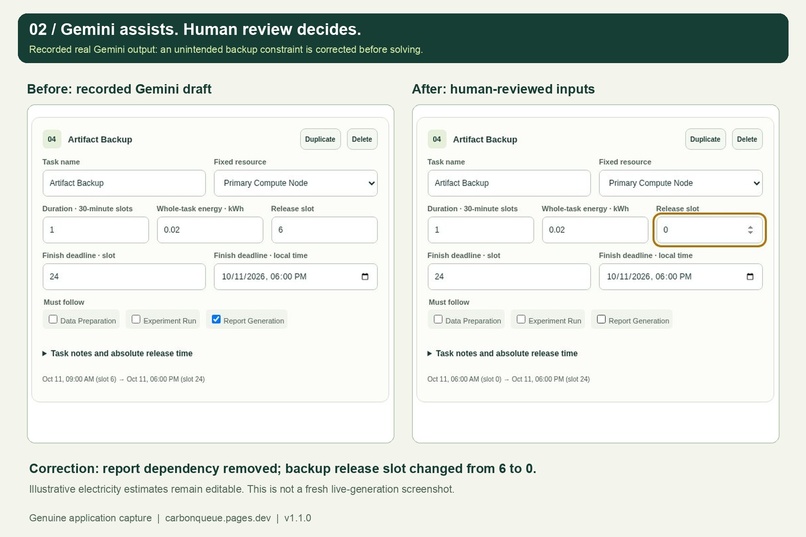806x537 pixels.
Task: Click Finish deadline local time field in After panel
Action: click(x=681, y=276)
